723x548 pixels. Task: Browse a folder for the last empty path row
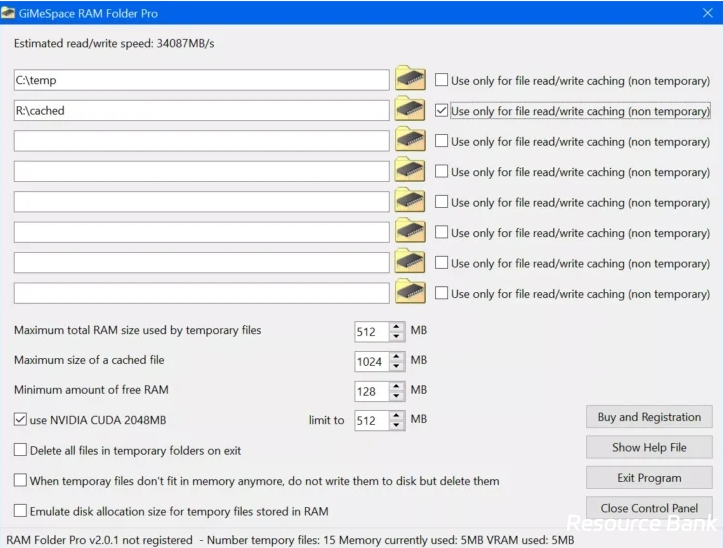(410, 293)
